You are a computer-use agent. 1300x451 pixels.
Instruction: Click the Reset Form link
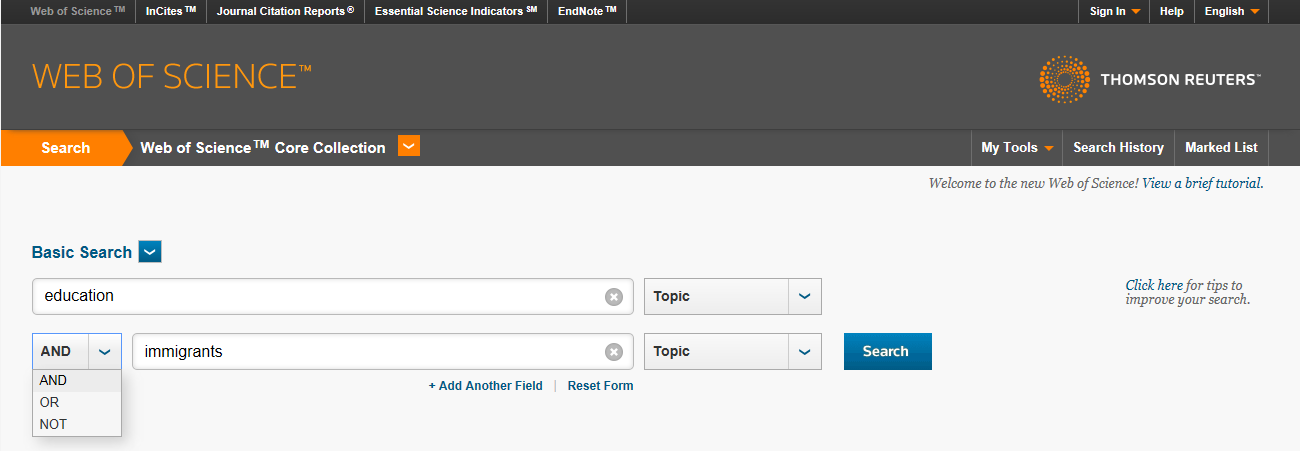[x=600, y=386]
